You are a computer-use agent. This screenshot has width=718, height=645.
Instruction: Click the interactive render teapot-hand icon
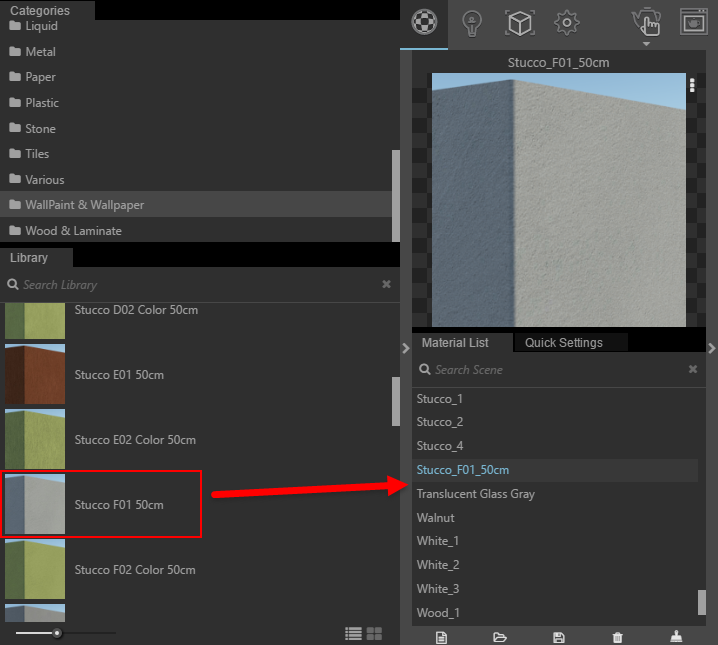click(646, 22)
